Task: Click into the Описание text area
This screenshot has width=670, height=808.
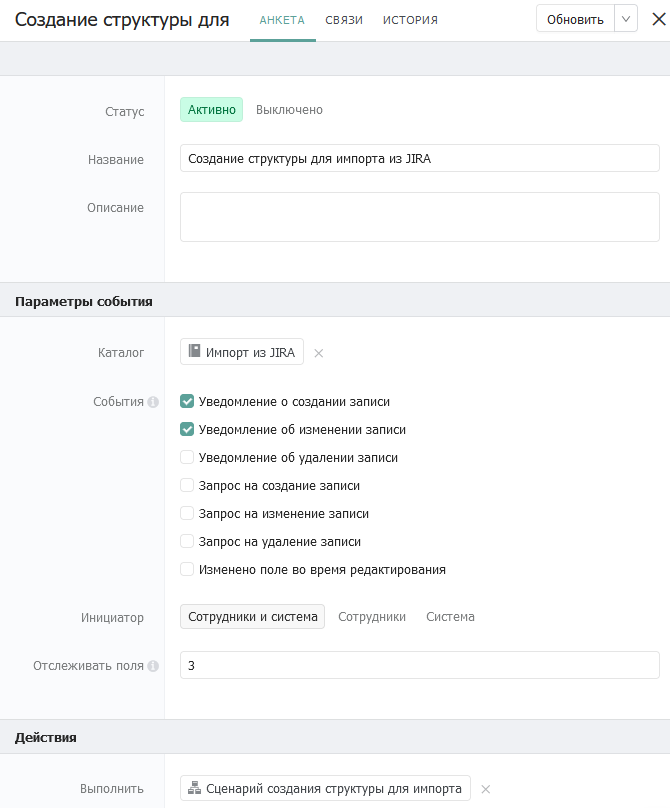Action: [420, 217]
